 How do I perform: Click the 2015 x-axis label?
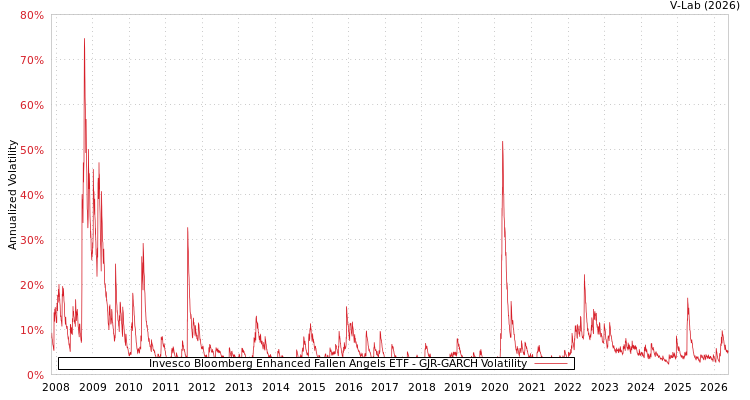pyautogui.click(x=312, y=387)
